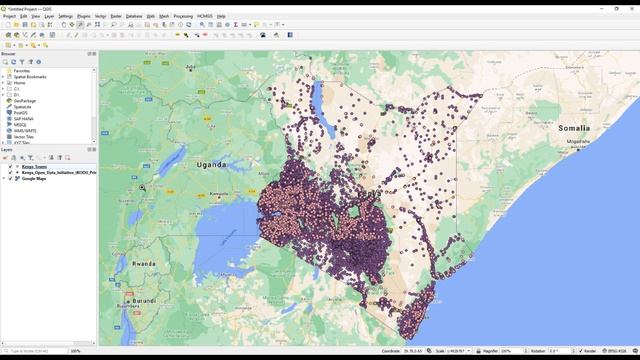
Task: Click the Layers panel horizontal scrollbar
Action: click(48, 343)
